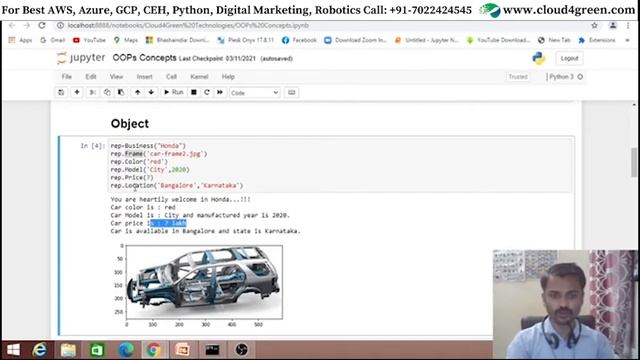Open the Extensions bookmark
Viewport: 640px width, 360px height.
tap(597, 40)
